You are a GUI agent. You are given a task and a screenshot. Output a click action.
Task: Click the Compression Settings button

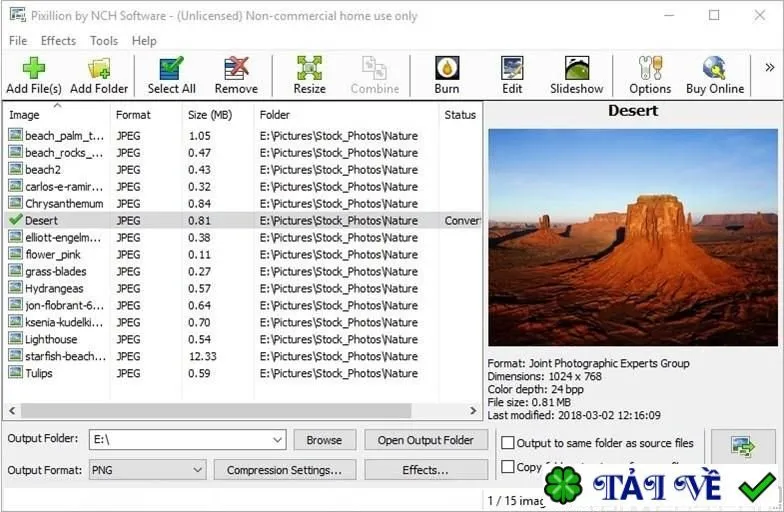284,470
